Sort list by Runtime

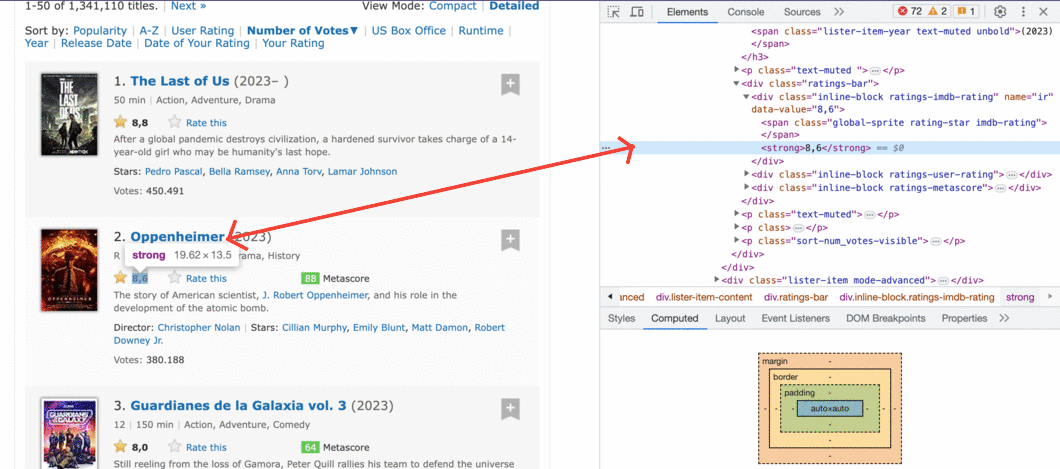481,30
